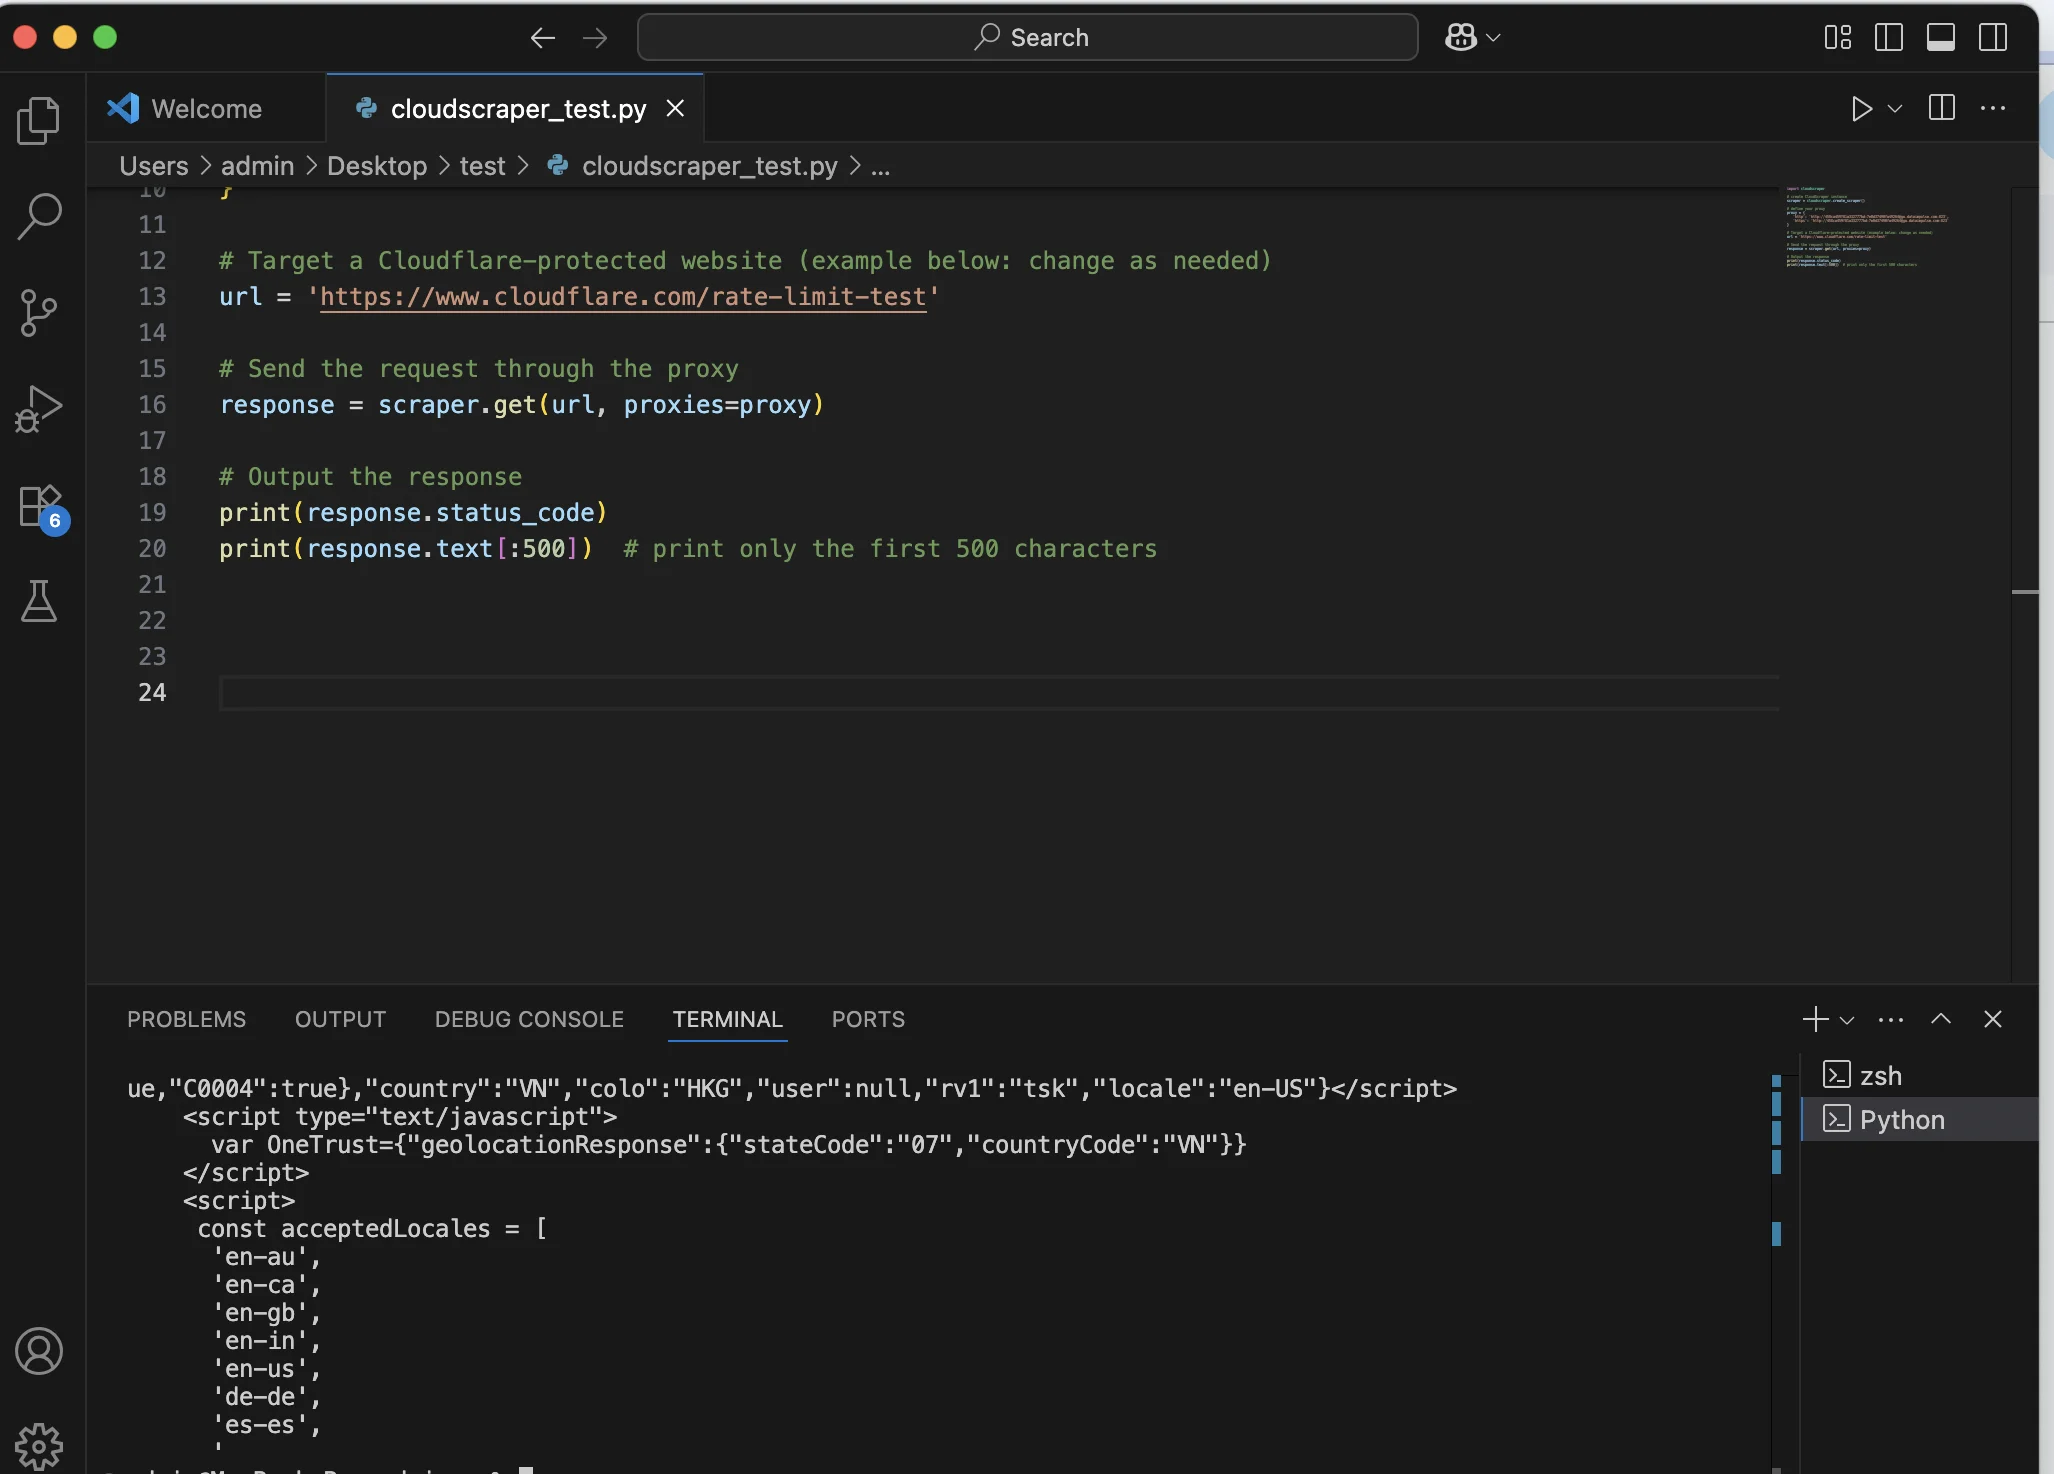2054x1474 pixels.
Task: Select the zsh terminal session
Action: click(x=1920, y=1075)
